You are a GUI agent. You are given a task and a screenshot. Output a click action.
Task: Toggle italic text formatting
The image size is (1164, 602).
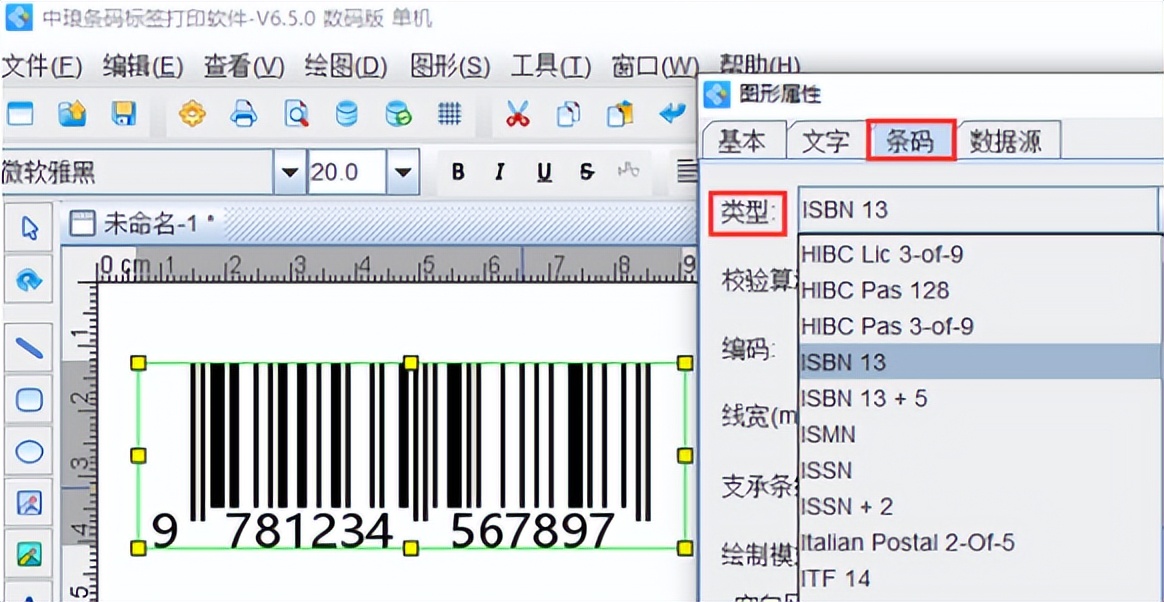pos(499,171)
